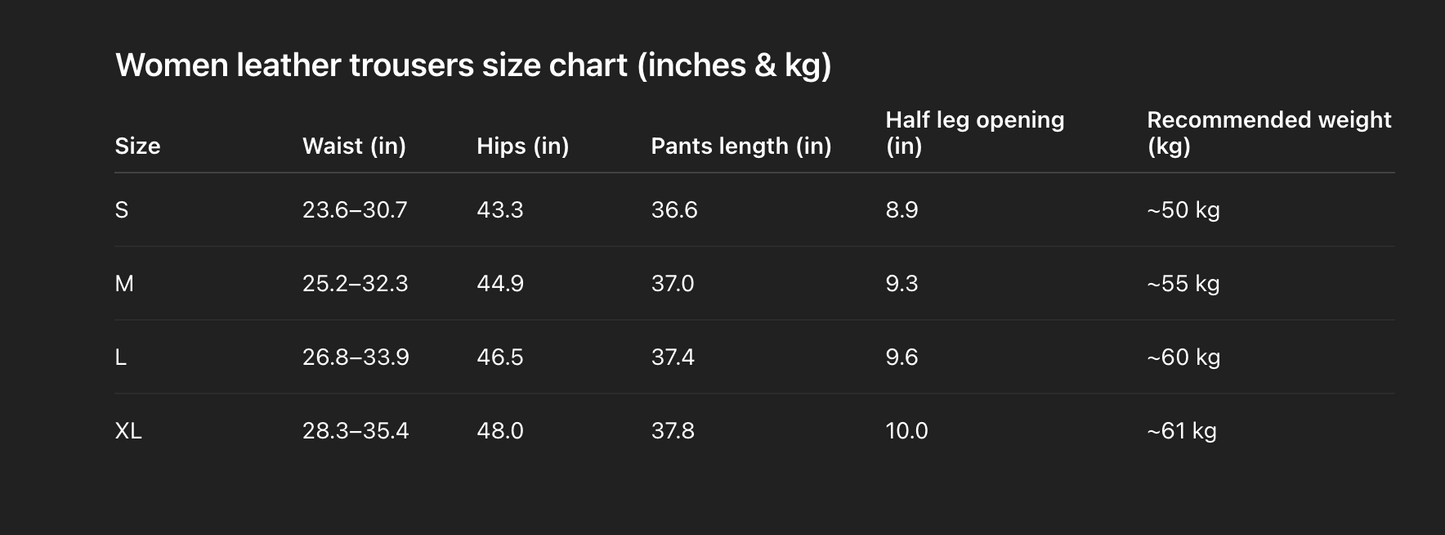Click the ~50 kg weight cell
This screenshot has height=535, width=1445.
(x=1183, y=210)
